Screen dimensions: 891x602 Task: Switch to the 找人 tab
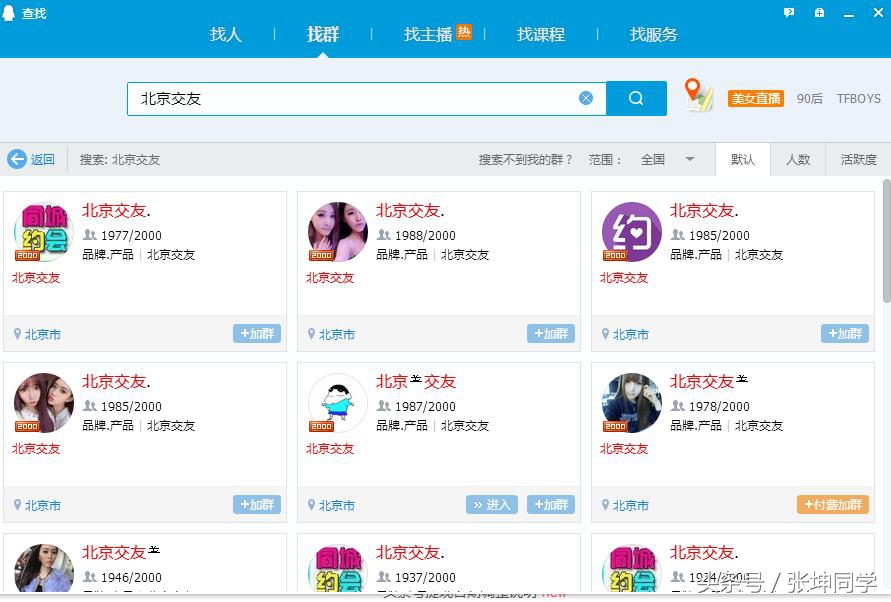point(225,34)
